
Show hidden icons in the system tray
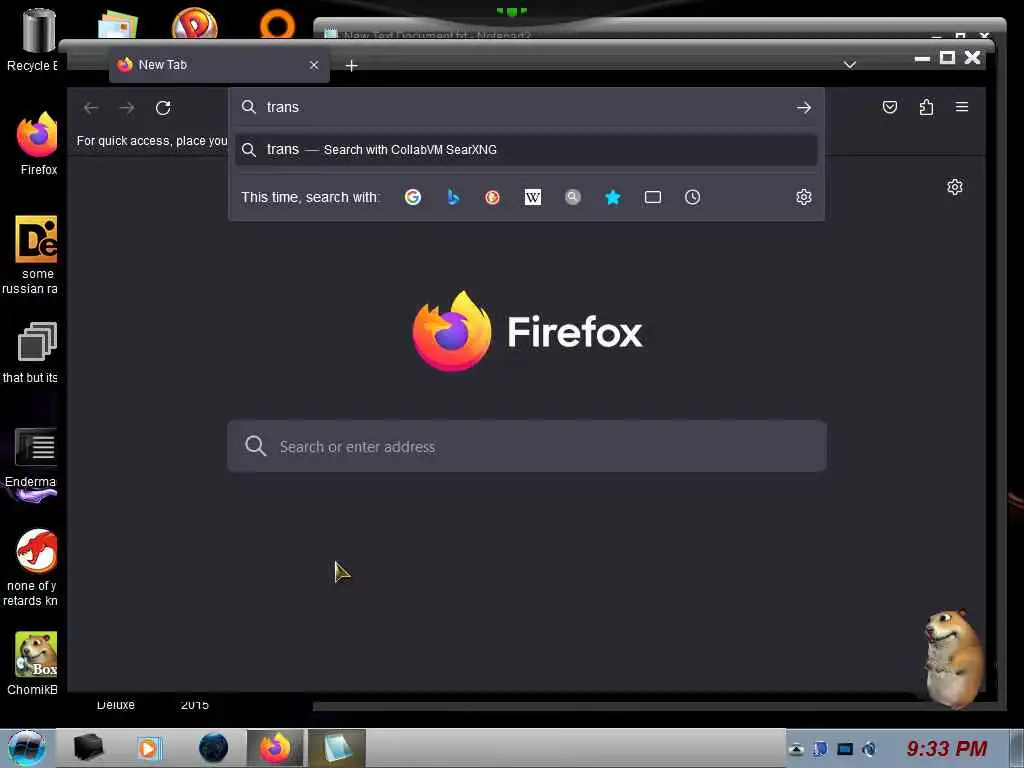(796, 749)
